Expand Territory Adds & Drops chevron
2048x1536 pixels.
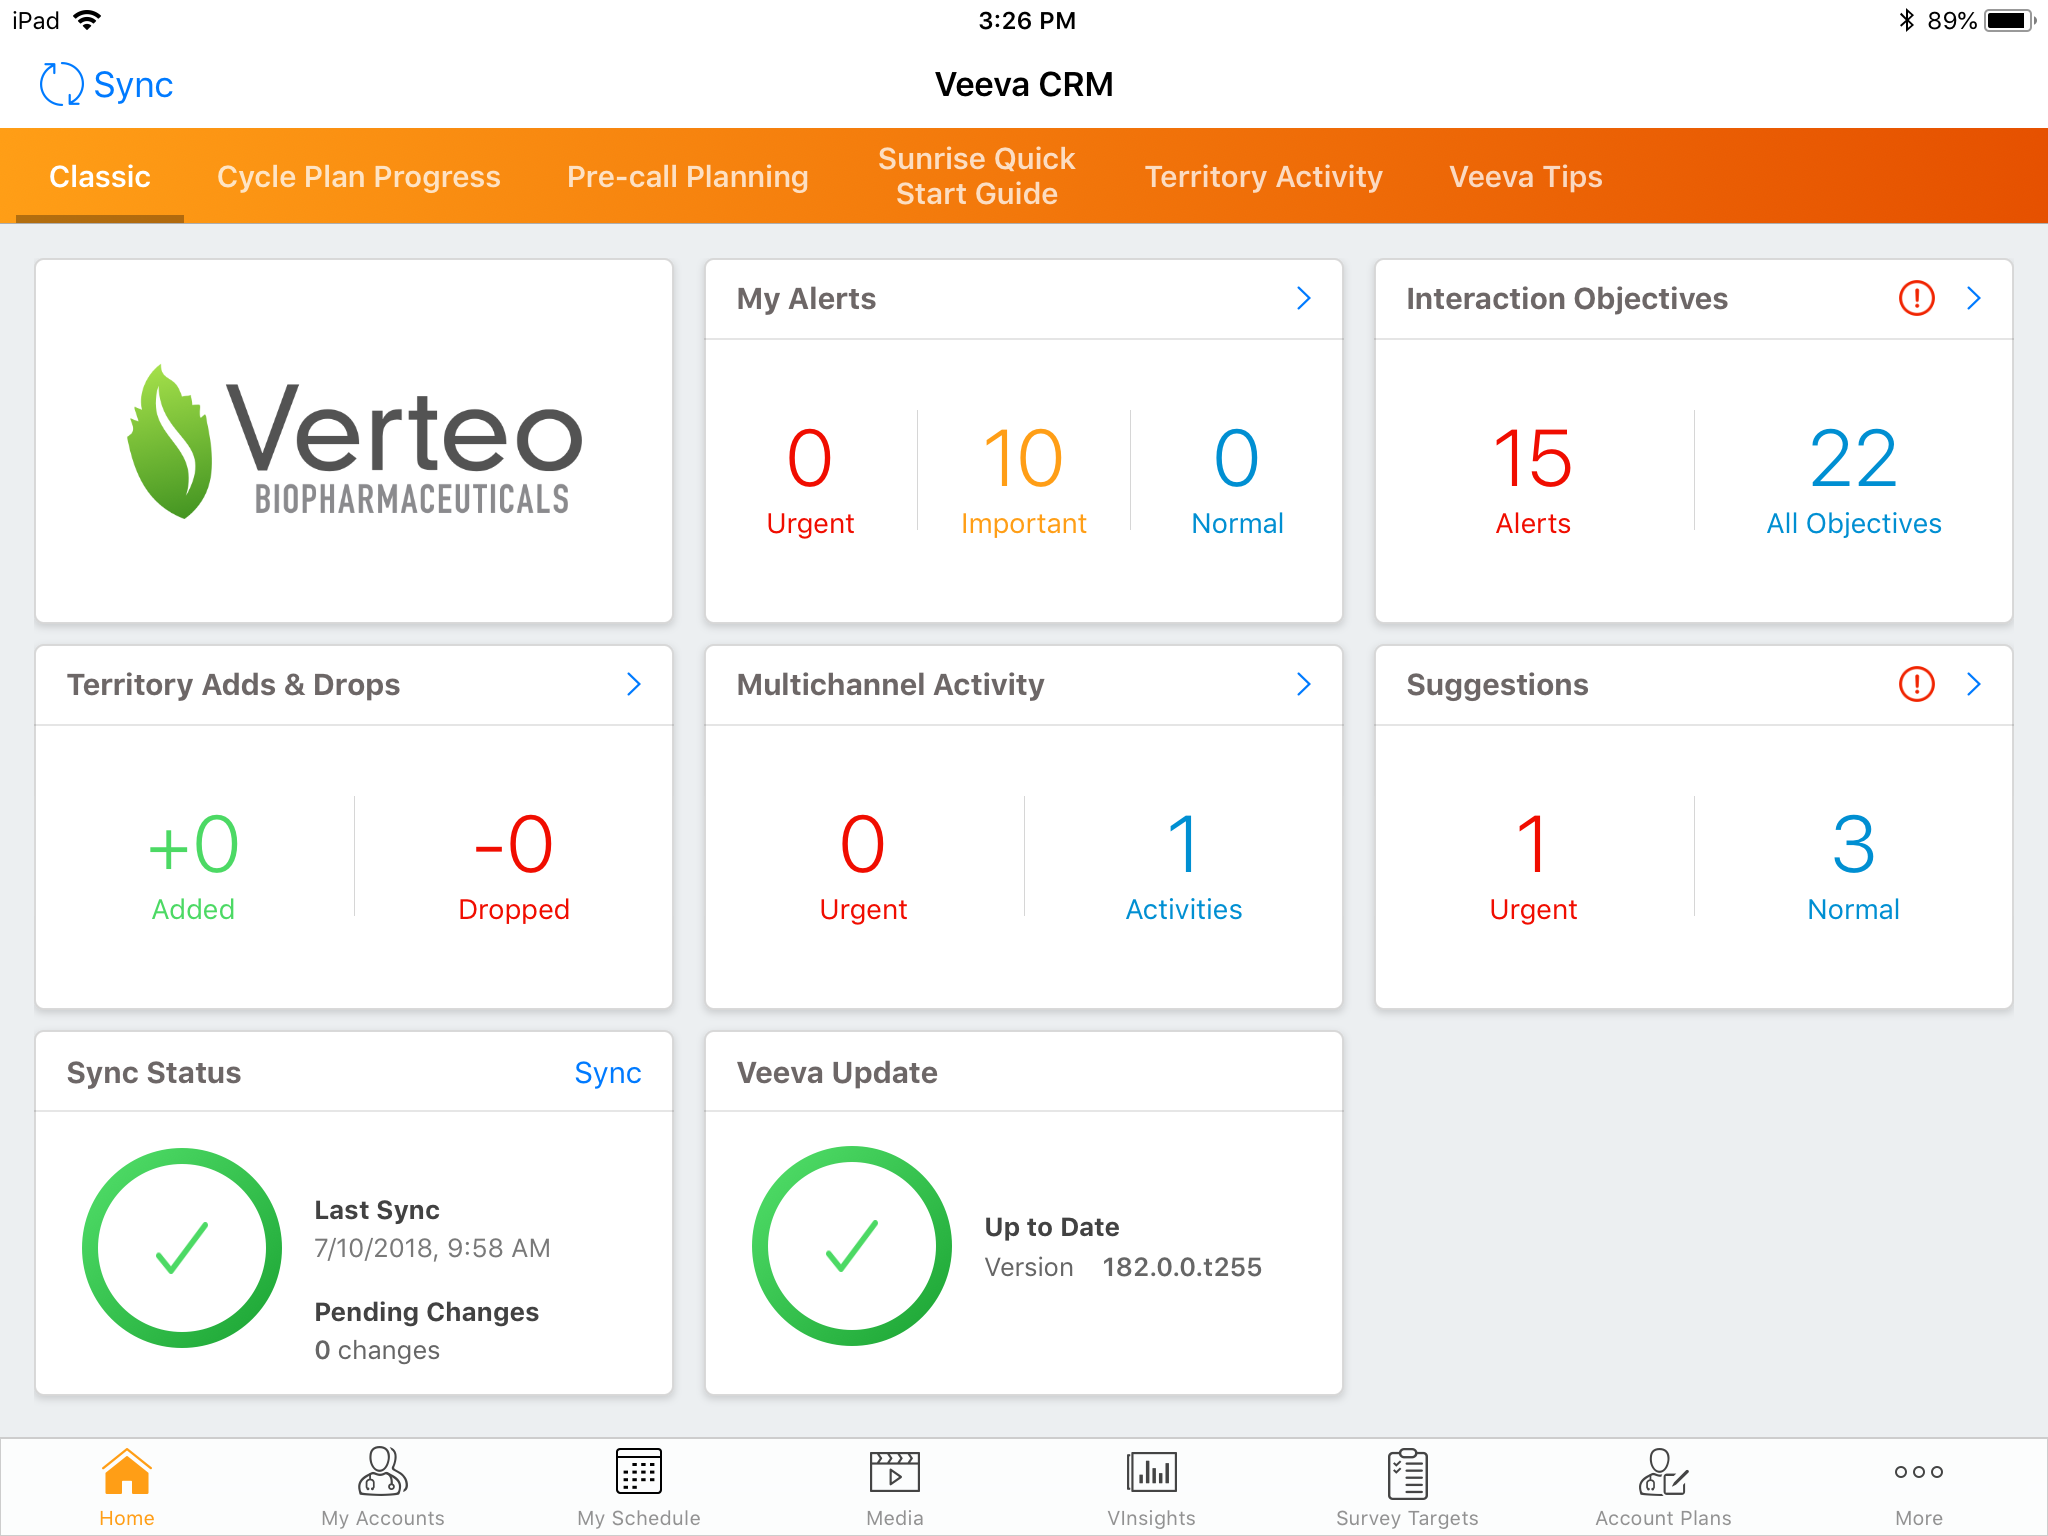pyautogui.click(x=633, y=684)
